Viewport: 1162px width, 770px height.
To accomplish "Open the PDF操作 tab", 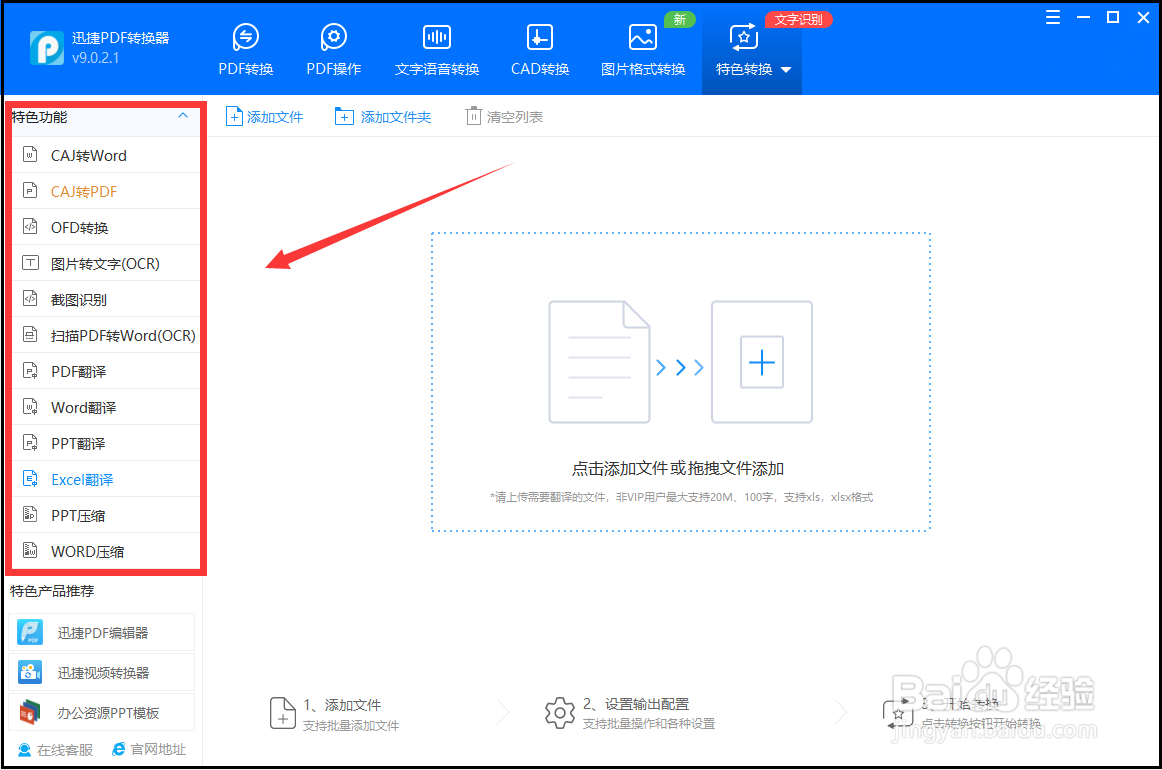I will (x=333, y=50).
